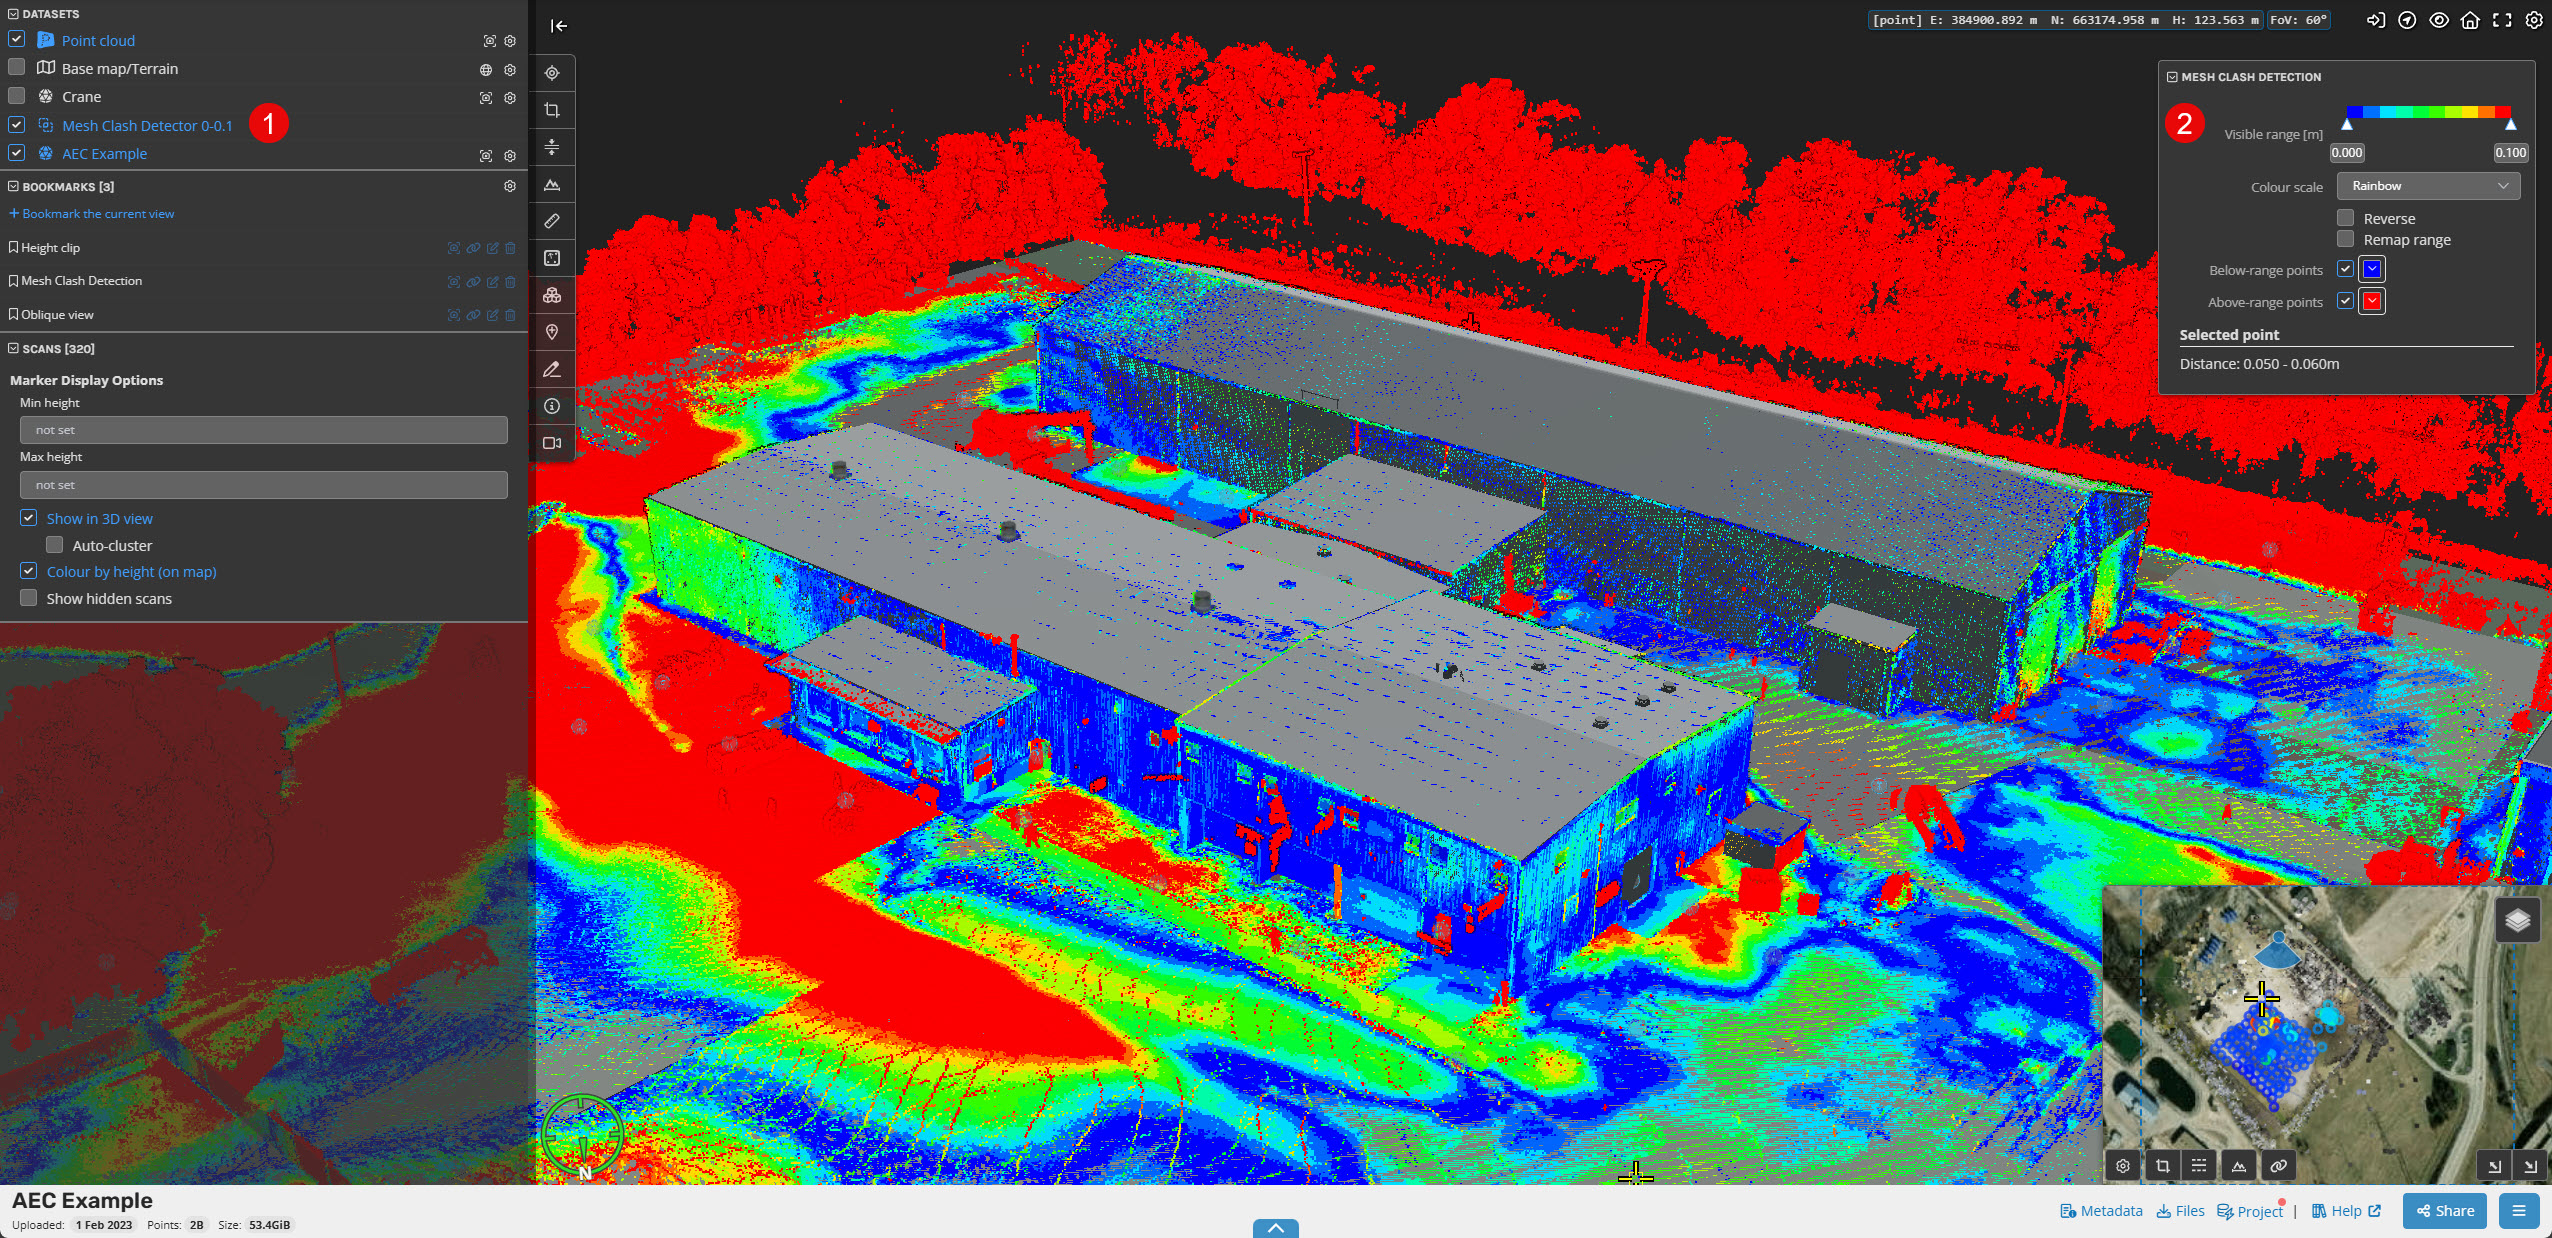
Task: Open the Files menu item
Action: pos(2180,1211)
